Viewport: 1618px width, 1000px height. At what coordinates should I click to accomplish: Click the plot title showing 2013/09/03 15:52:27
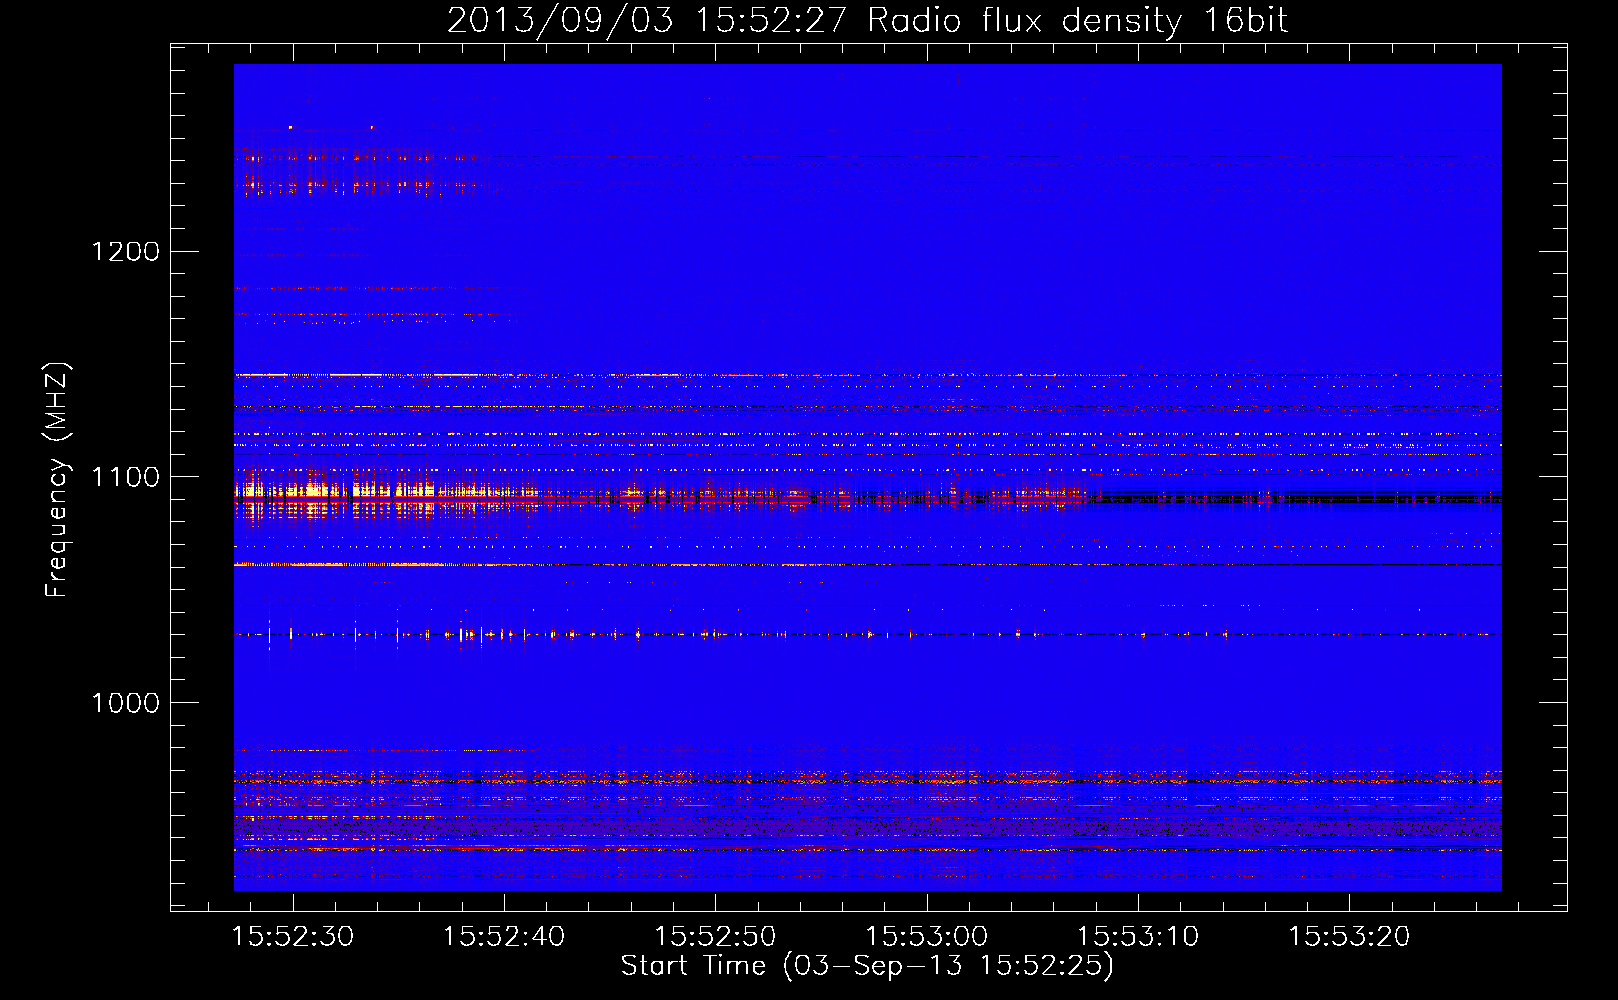(x=867, y=20)
